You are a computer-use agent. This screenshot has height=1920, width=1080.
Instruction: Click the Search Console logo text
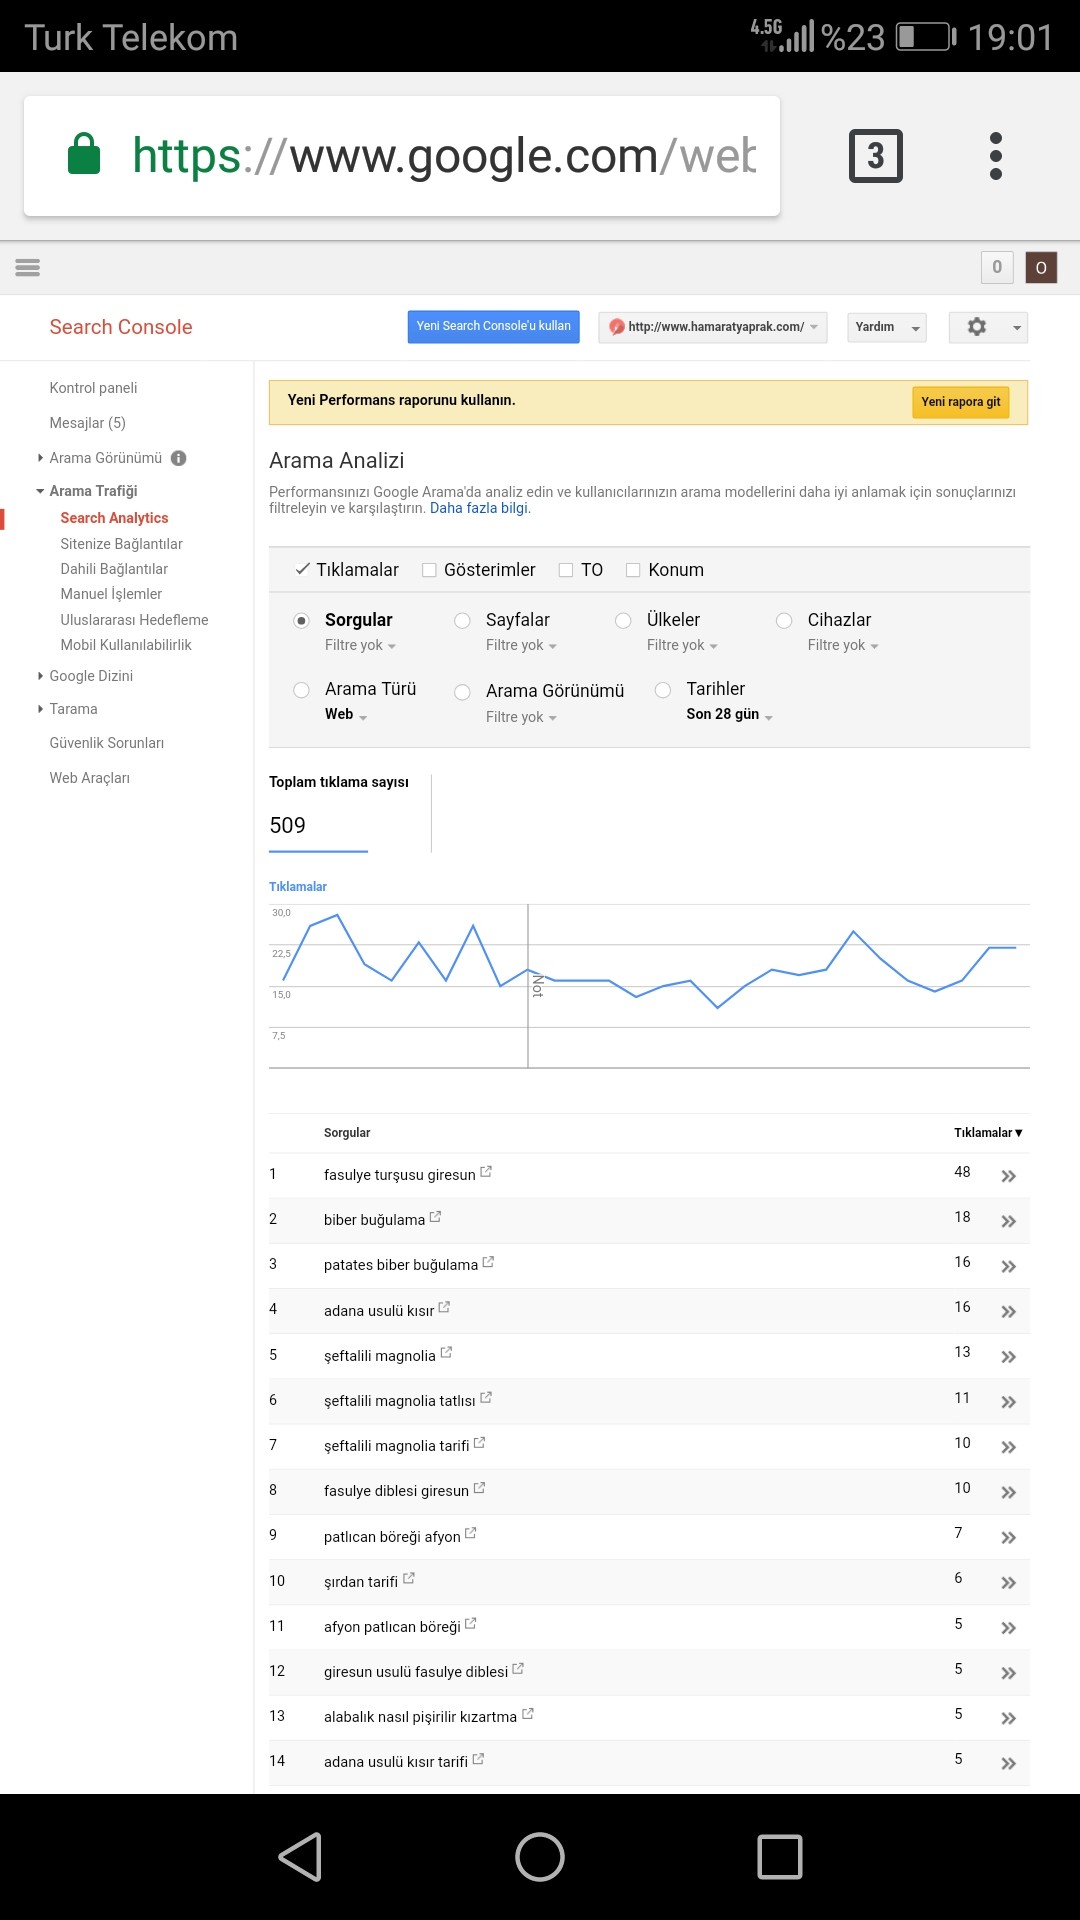121,327
